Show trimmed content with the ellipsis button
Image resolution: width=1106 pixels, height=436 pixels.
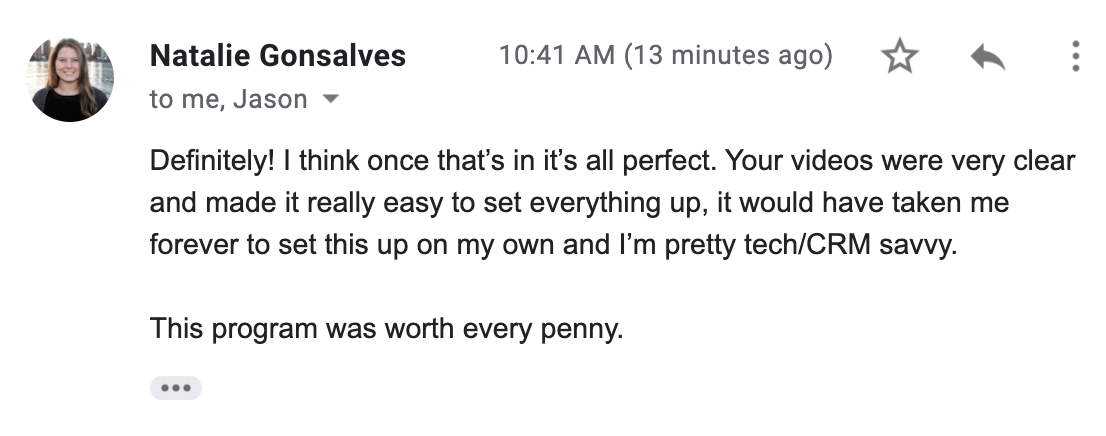(176, 387)
